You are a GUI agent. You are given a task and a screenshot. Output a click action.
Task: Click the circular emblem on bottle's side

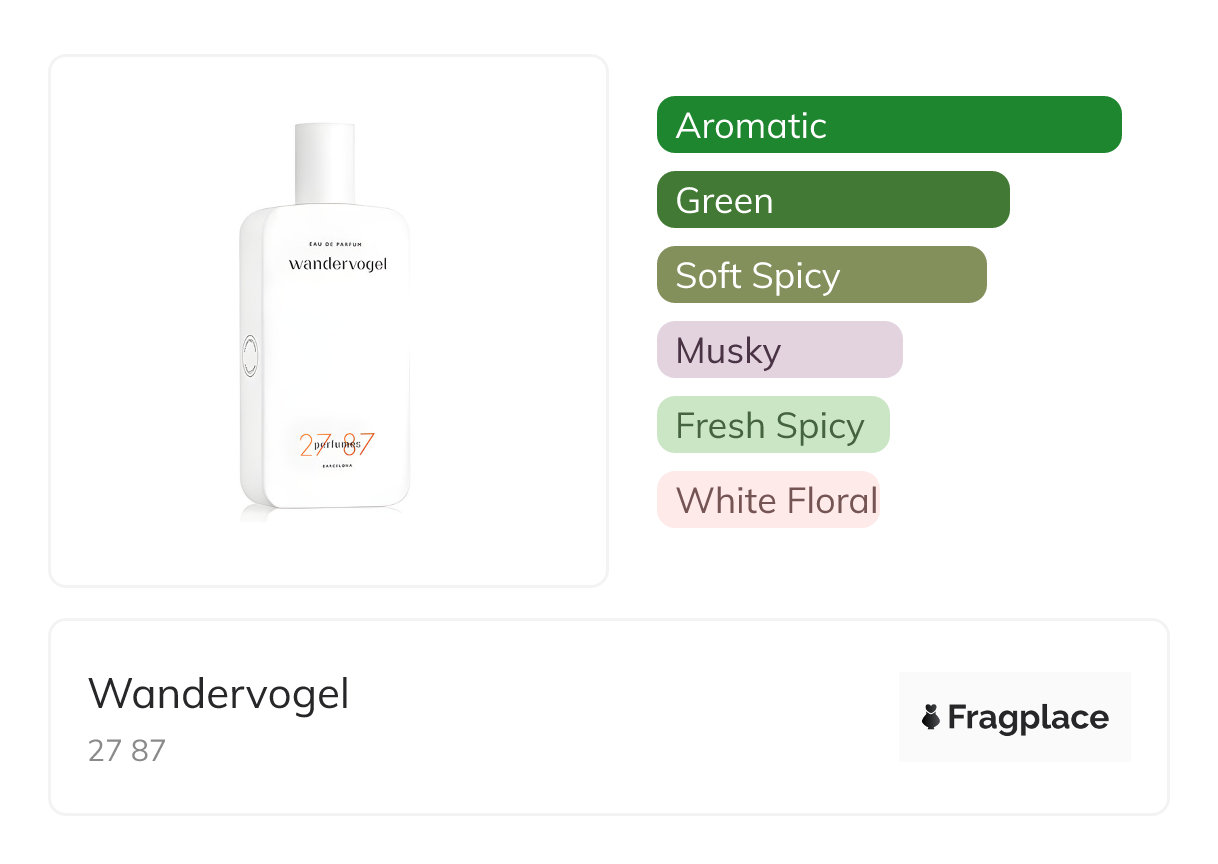coord(249,357)
